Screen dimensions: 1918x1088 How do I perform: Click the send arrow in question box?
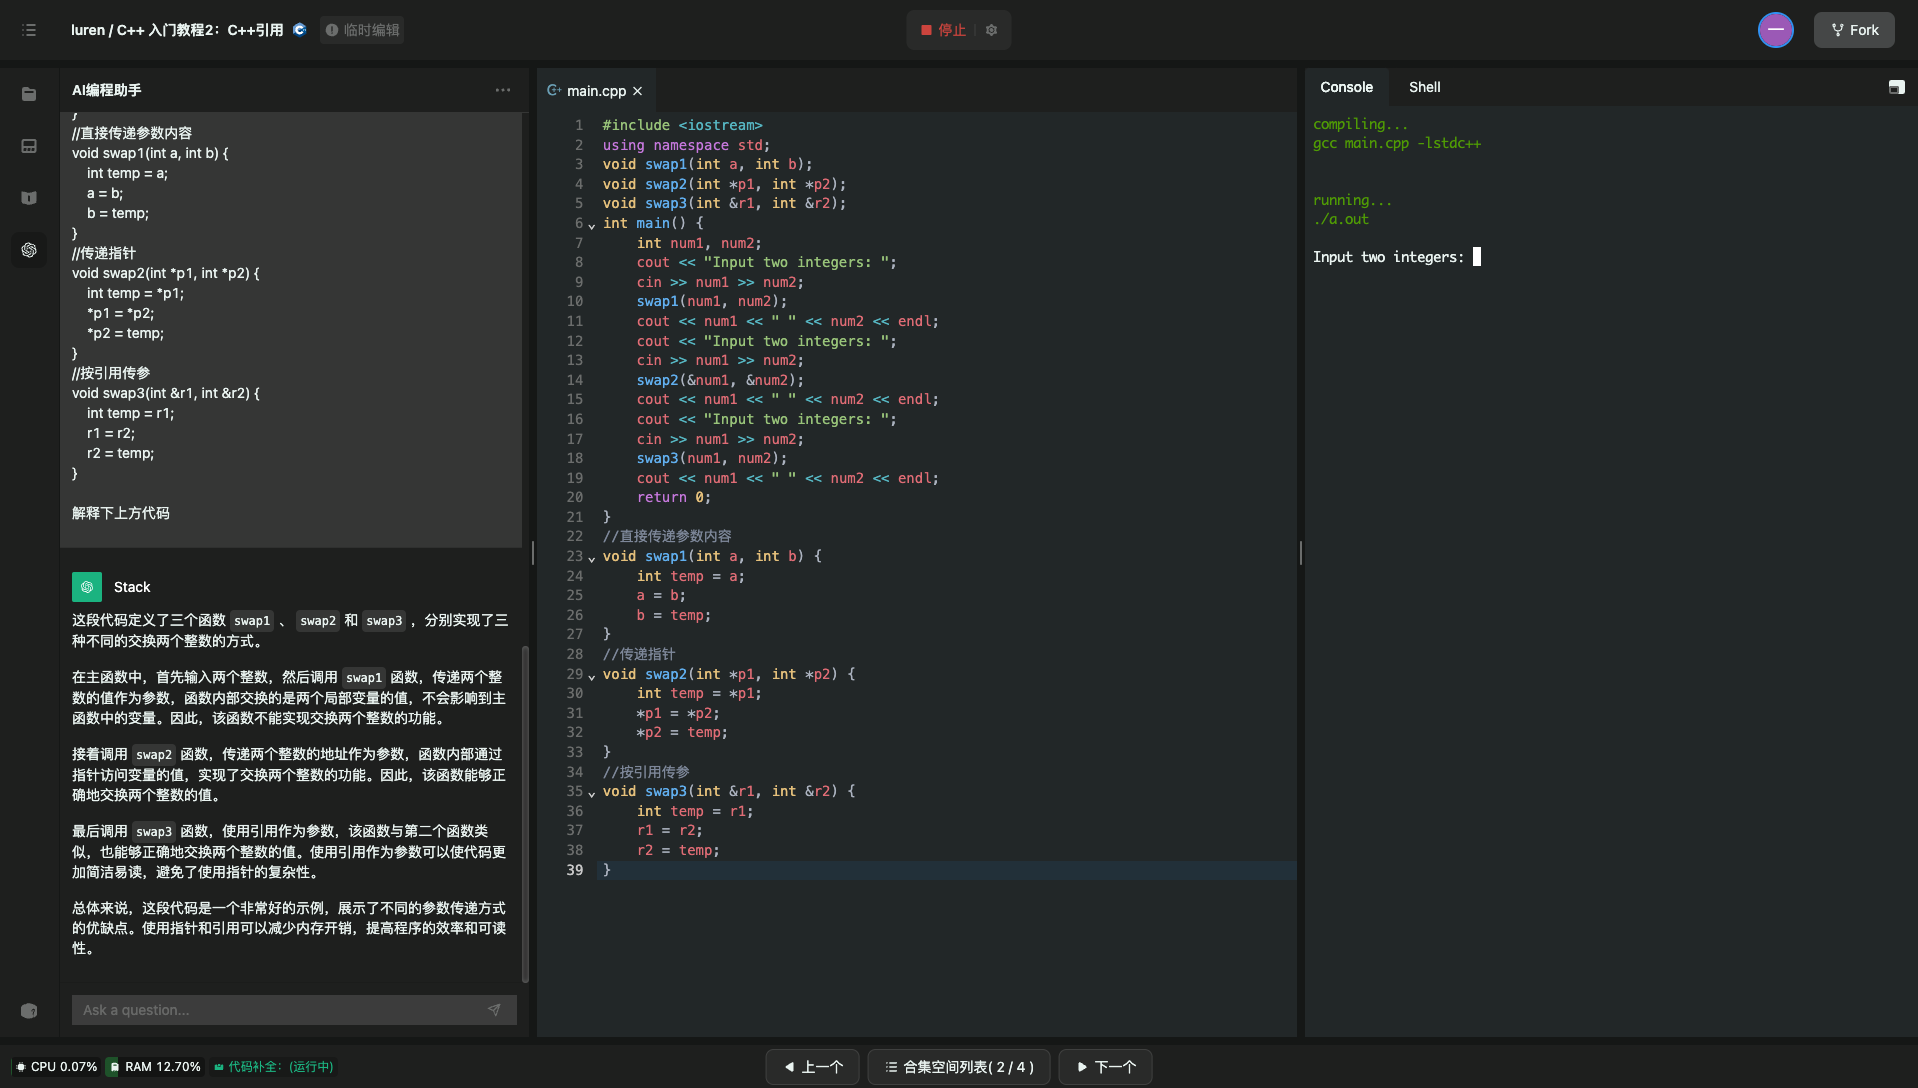pyautogui.click(x=494, y=1010)
